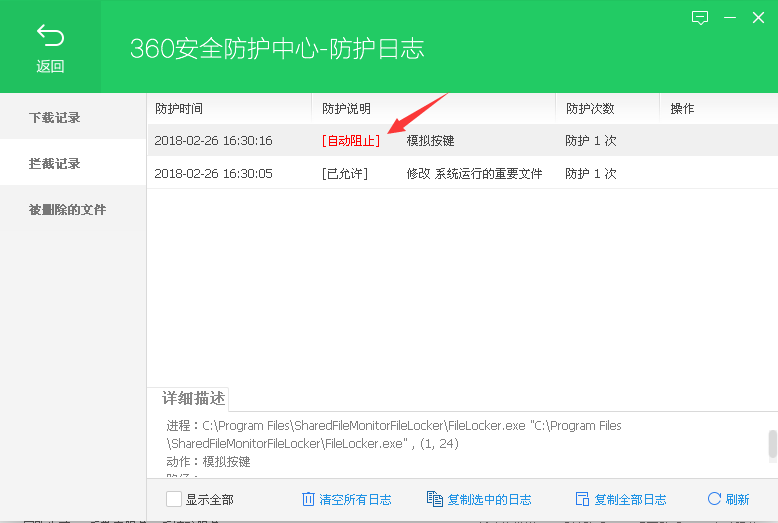Close the 360 protection log window
Image resolution: width=778 pixels, height=523 pixels.
[x=758, y=18]
